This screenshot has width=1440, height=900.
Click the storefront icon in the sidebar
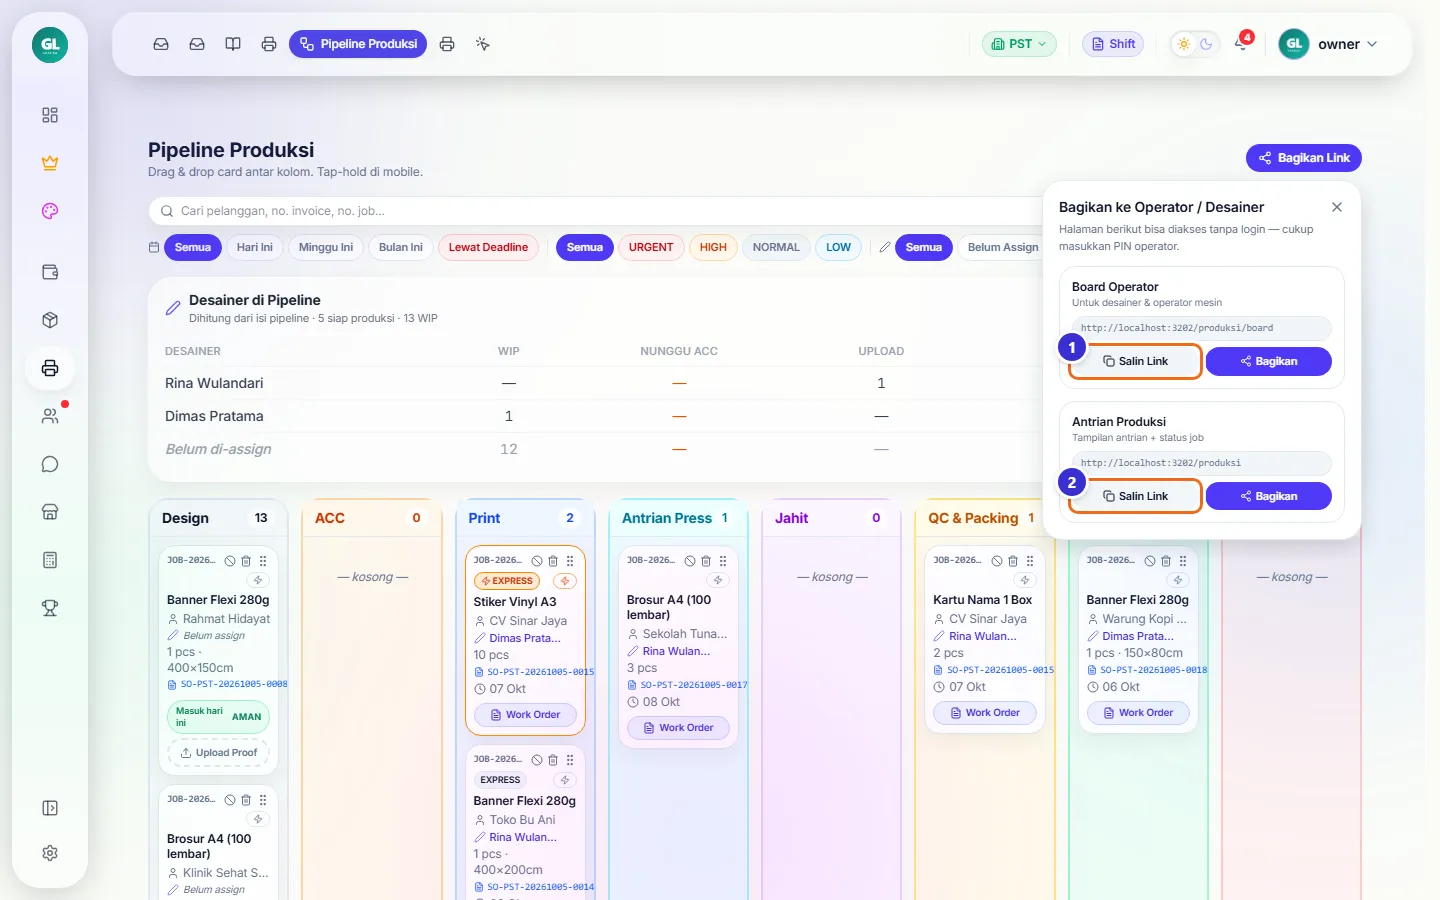point(50,512)
